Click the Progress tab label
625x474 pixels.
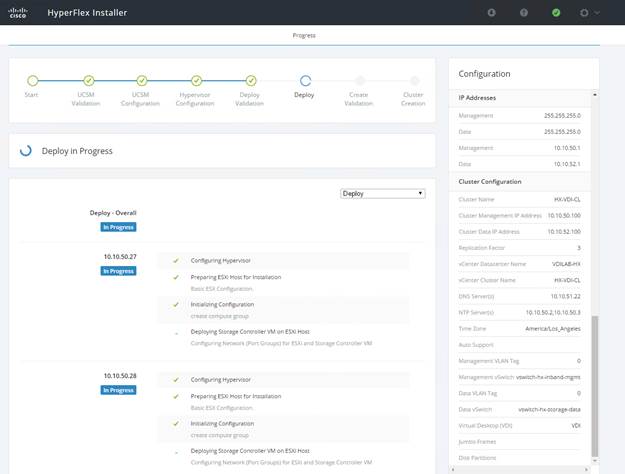304,35
